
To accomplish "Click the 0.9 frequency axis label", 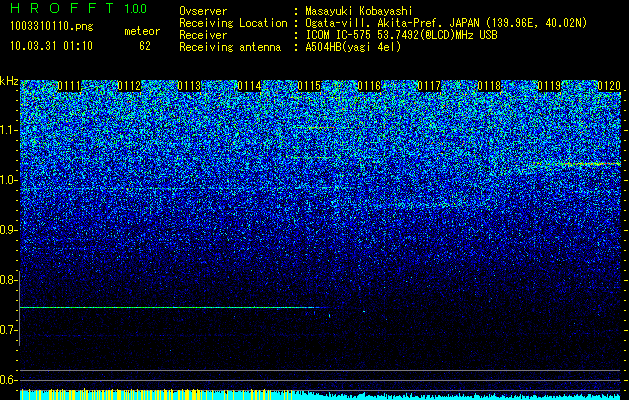I will [x=9, y=230].
